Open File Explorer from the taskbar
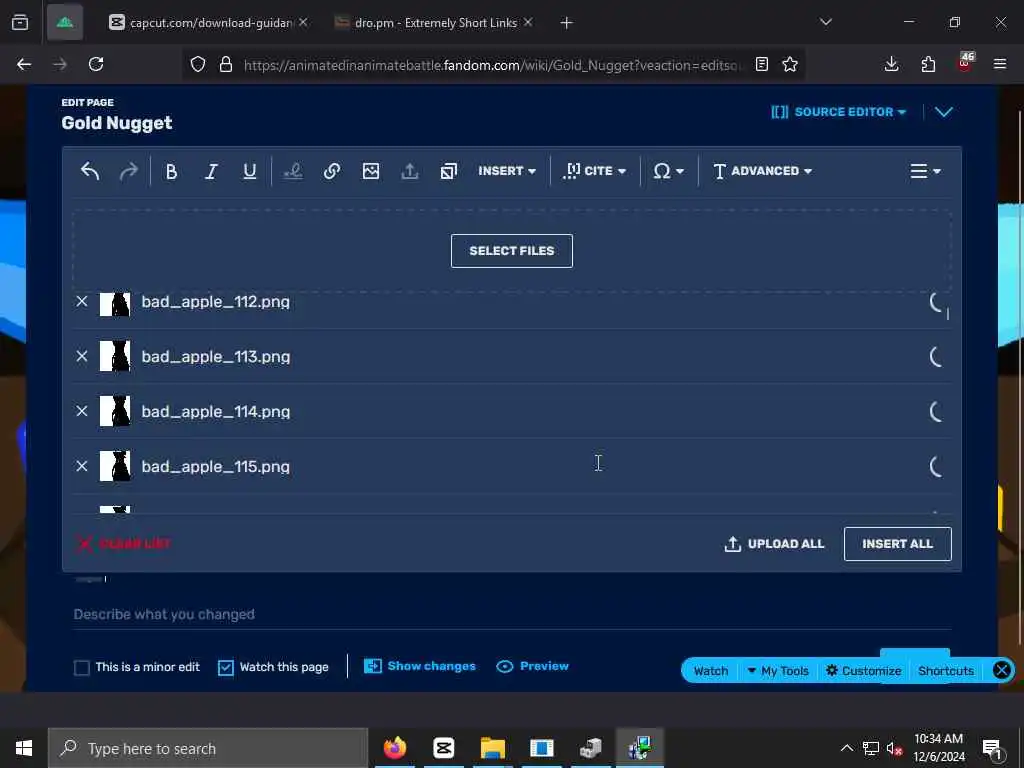The image size is (1024, 768). pyautogui.click(x=493, y=748)
